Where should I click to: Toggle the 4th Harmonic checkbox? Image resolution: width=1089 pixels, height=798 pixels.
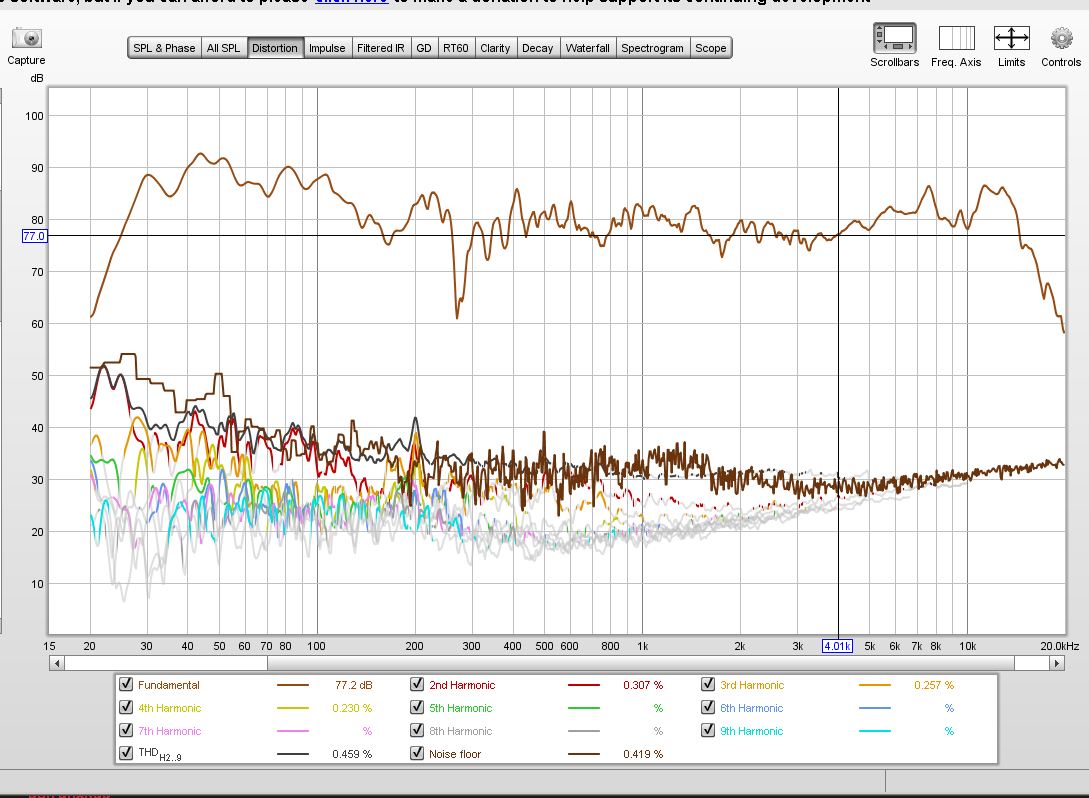pyautogui.click(x=126, y=707)
